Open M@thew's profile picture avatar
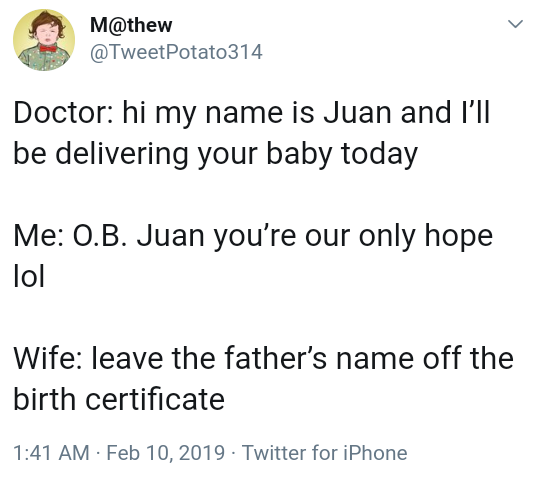 coord(44,40)
